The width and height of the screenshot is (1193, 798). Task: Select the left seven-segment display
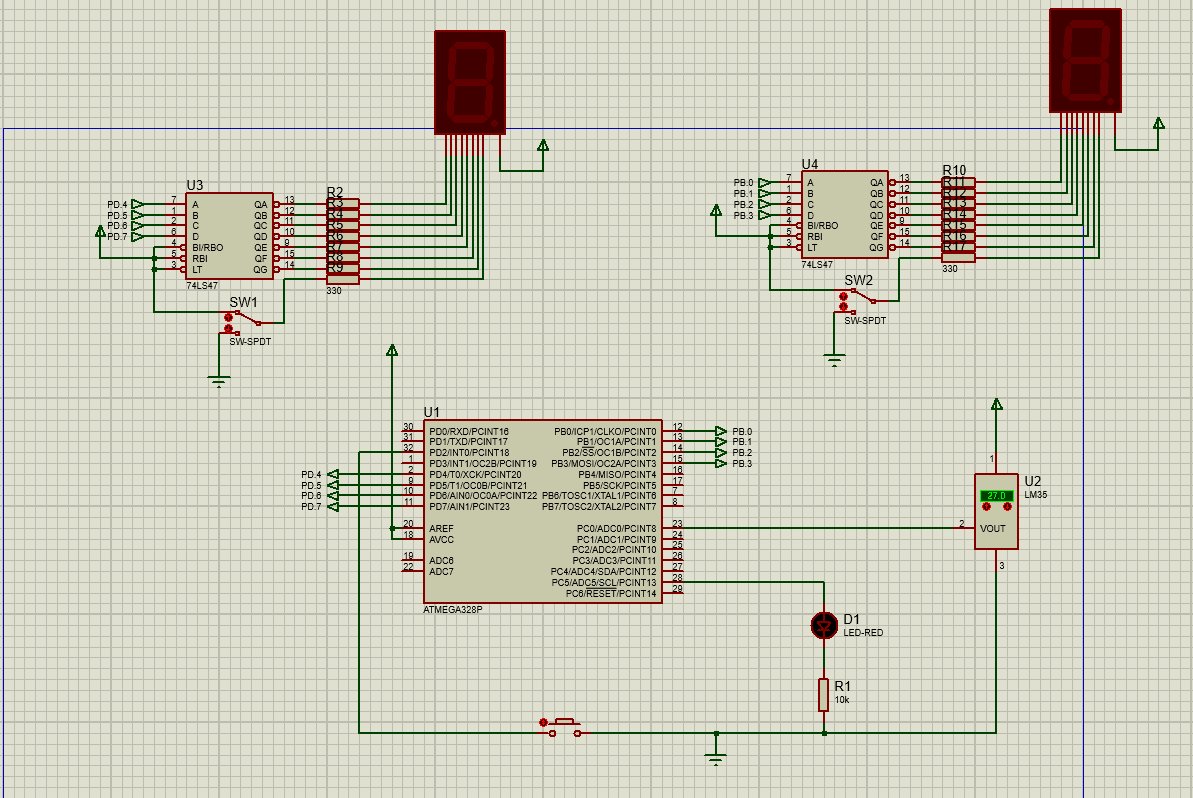click(470, 83)
